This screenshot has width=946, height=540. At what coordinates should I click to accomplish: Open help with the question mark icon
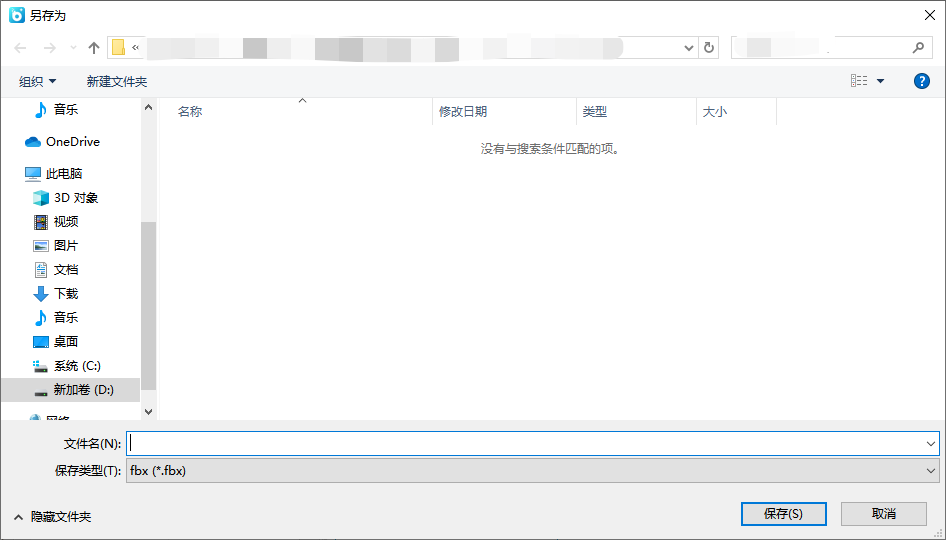coord(921,81)
